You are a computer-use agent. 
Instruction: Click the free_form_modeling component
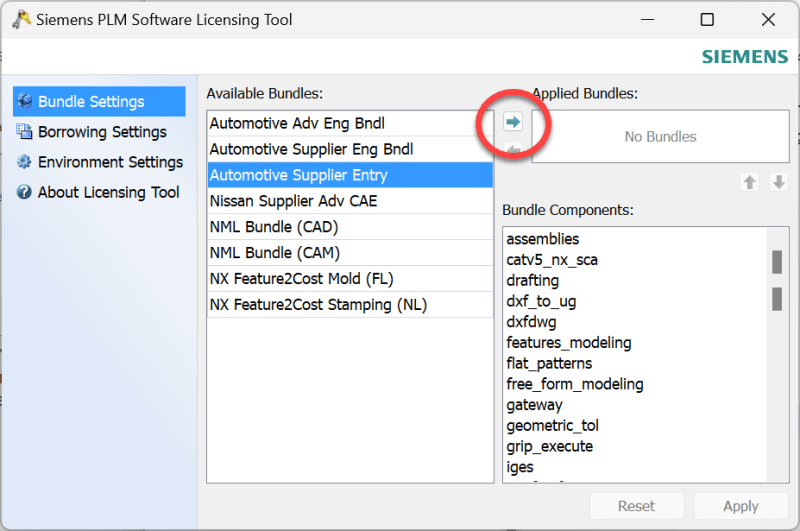point(574,384)
